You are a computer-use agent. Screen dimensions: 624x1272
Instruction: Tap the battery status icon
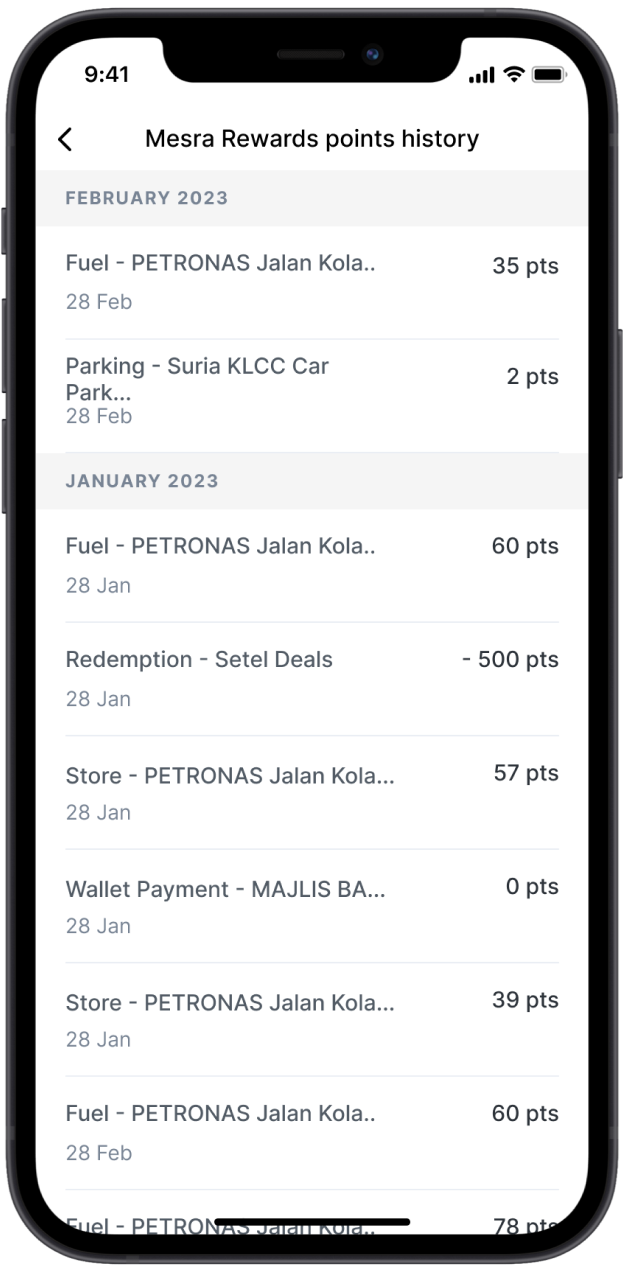(549, 75)
